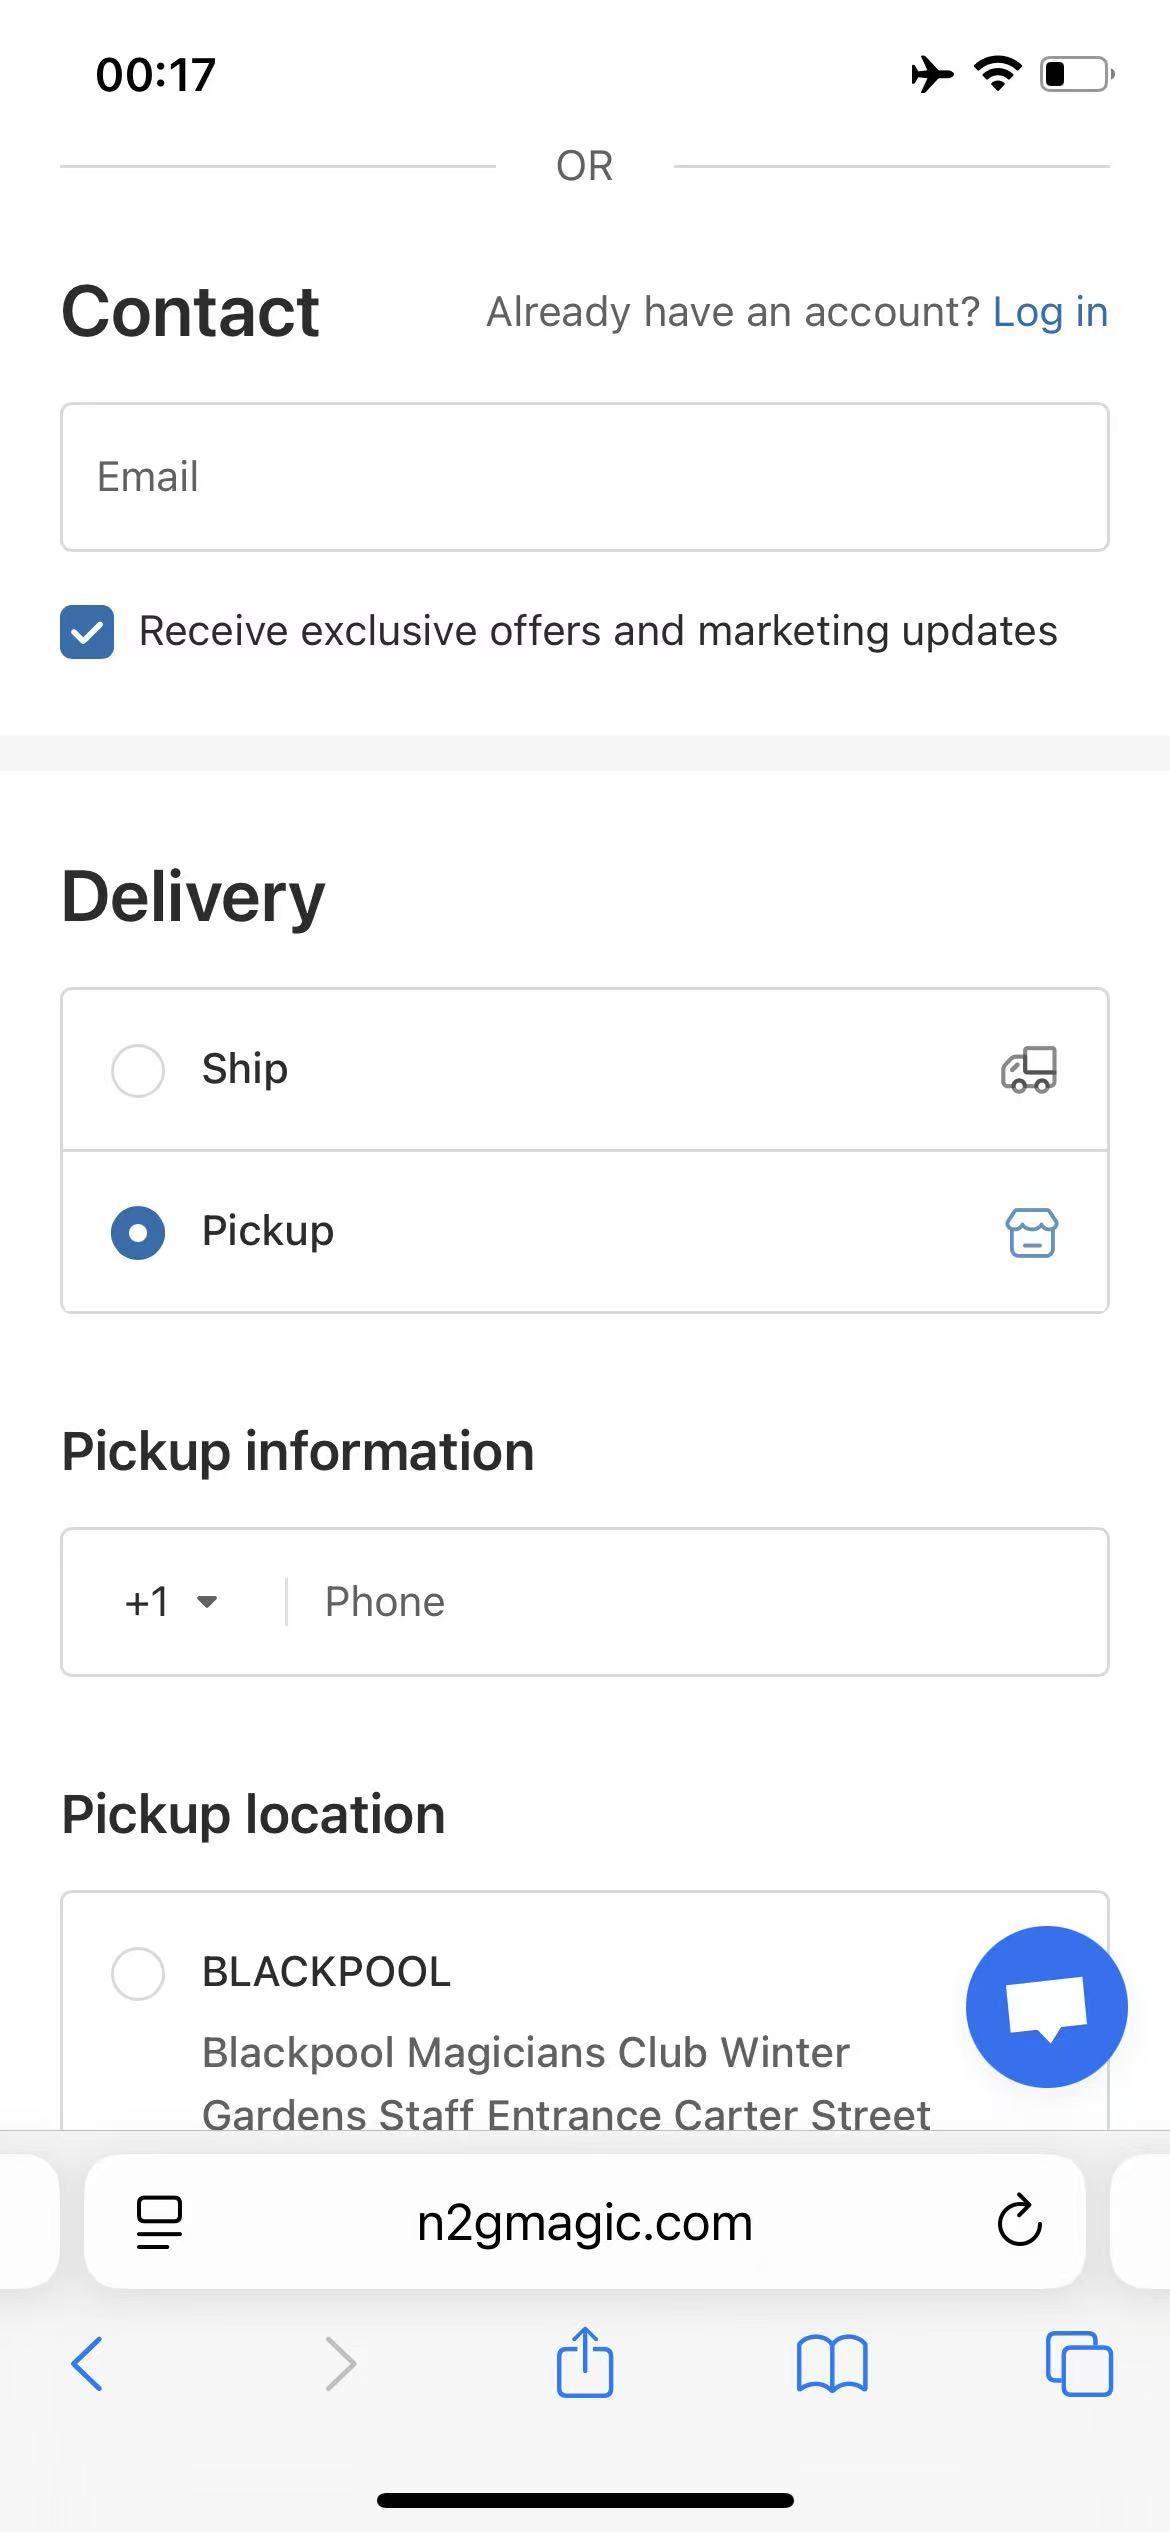
Task: Open the chat support bubble
Action: coord(1046,2006)
